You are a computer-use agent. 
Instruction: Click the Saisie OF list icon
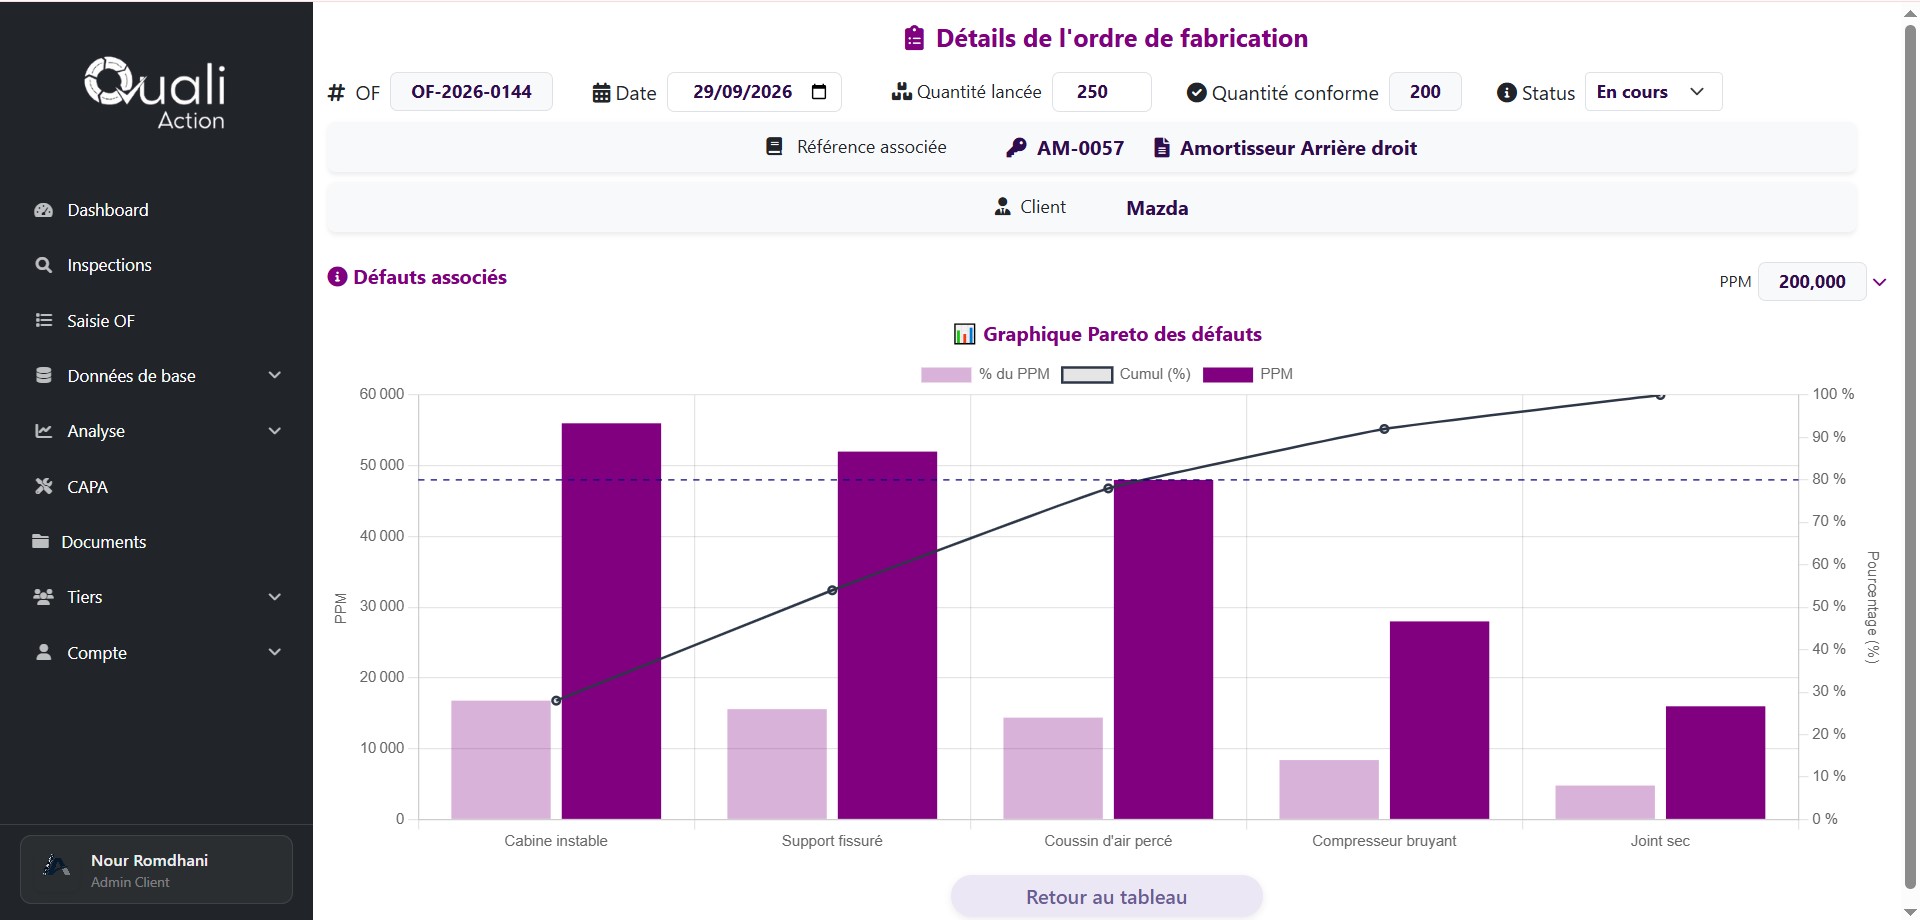point(43,320)
